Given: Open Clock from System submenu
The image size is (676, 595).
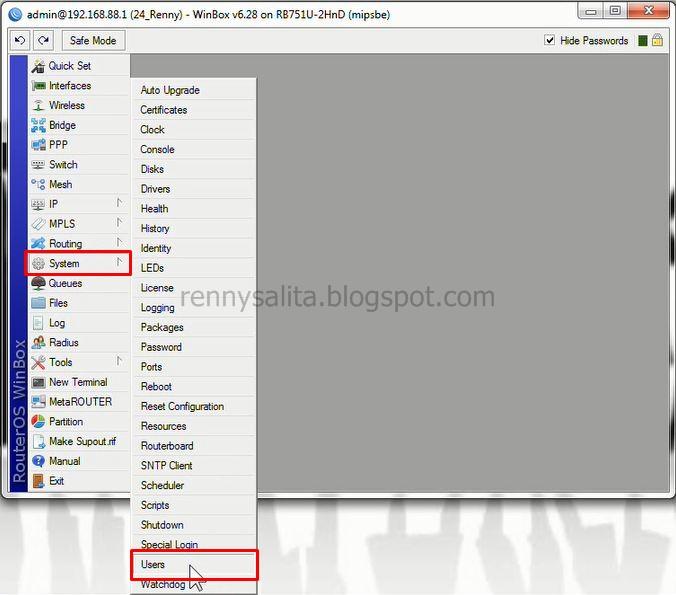Looking at the screenshot, I should coord(194,130).
